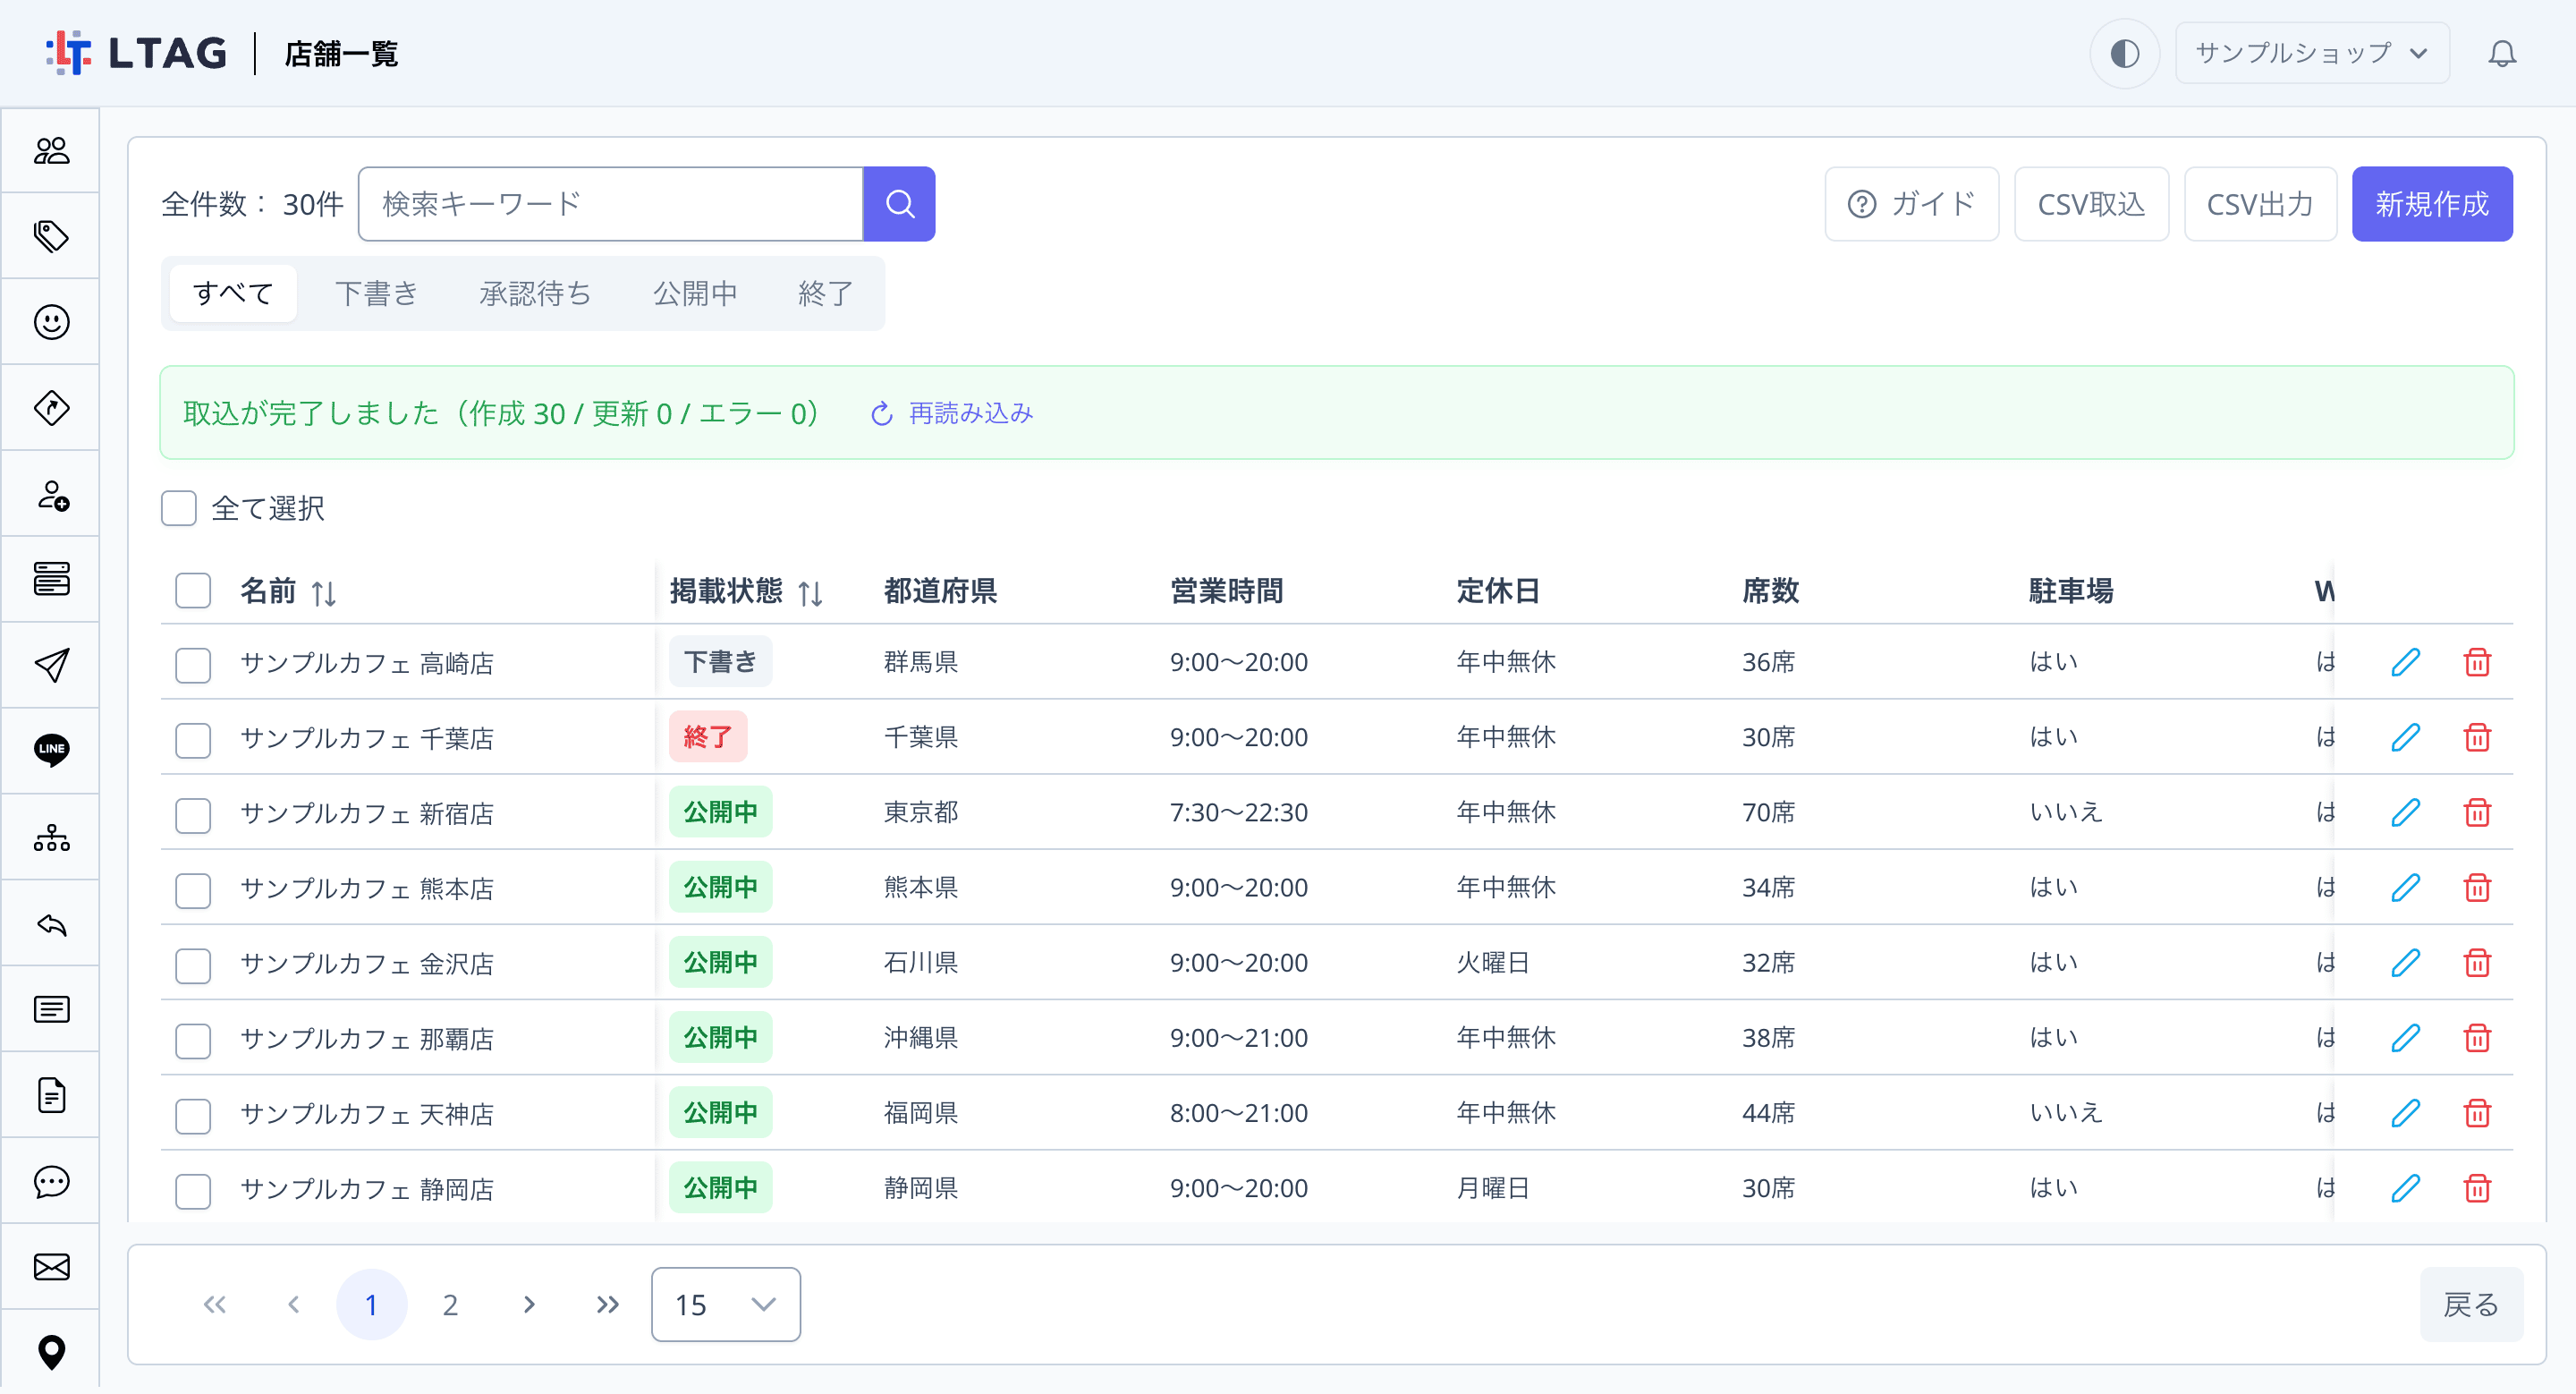
Task: Click the search magnifier button
Action: [899, 204]
